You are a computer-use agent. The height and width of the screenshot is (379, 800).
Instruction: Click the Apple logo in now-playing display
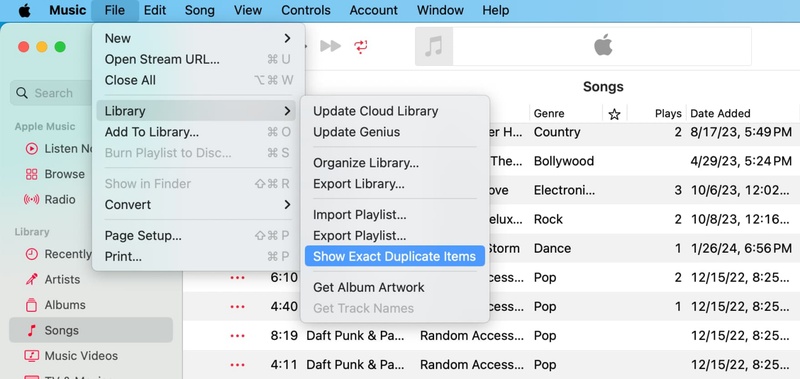tap(603, 45)
